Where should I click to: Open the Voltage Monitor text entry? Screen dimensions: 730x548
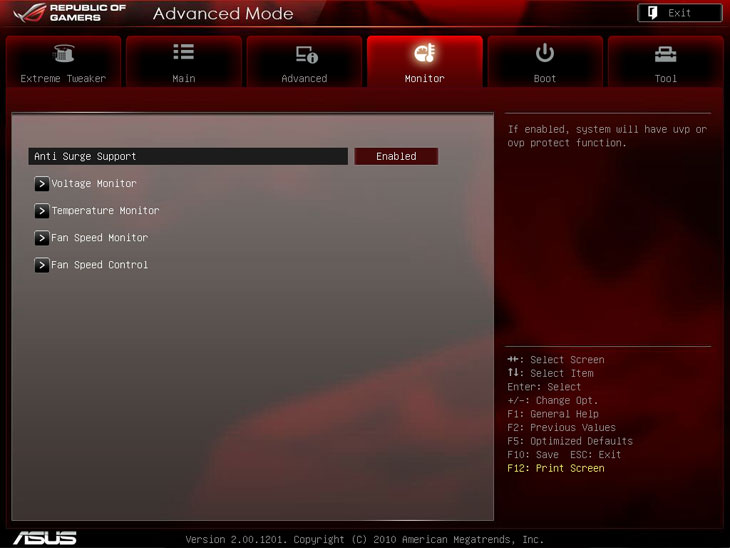[94, 184]
